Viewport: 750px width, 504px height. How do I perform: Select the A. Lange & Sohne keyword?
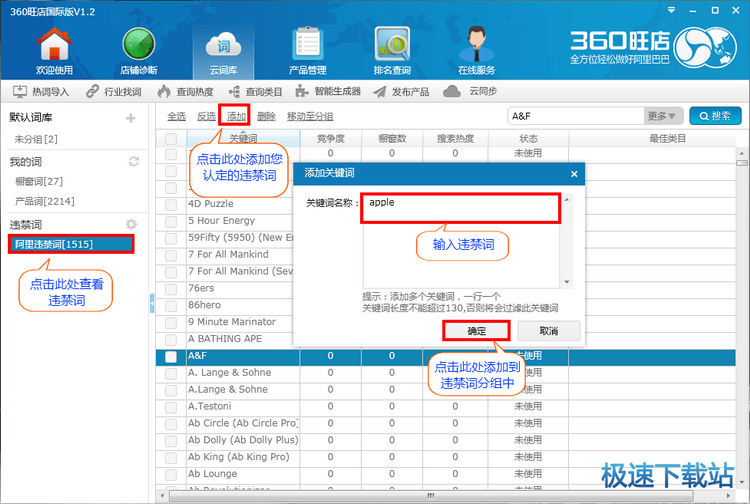pyautogui.click(x=230, y=373)
